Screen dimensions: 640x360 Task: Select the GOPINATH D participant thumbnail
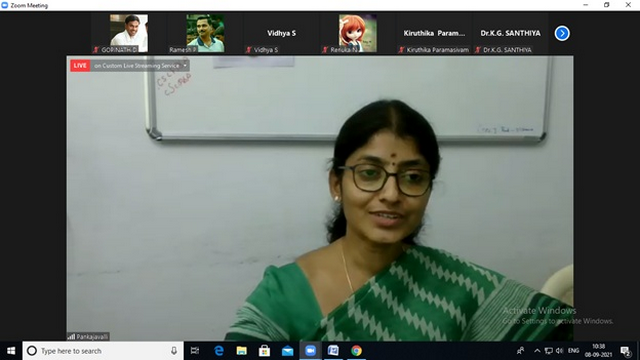click(129, 33)
